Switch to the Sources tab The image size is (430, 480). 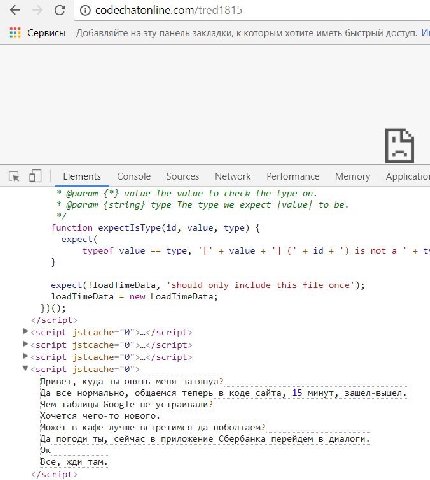coord(182,176)
